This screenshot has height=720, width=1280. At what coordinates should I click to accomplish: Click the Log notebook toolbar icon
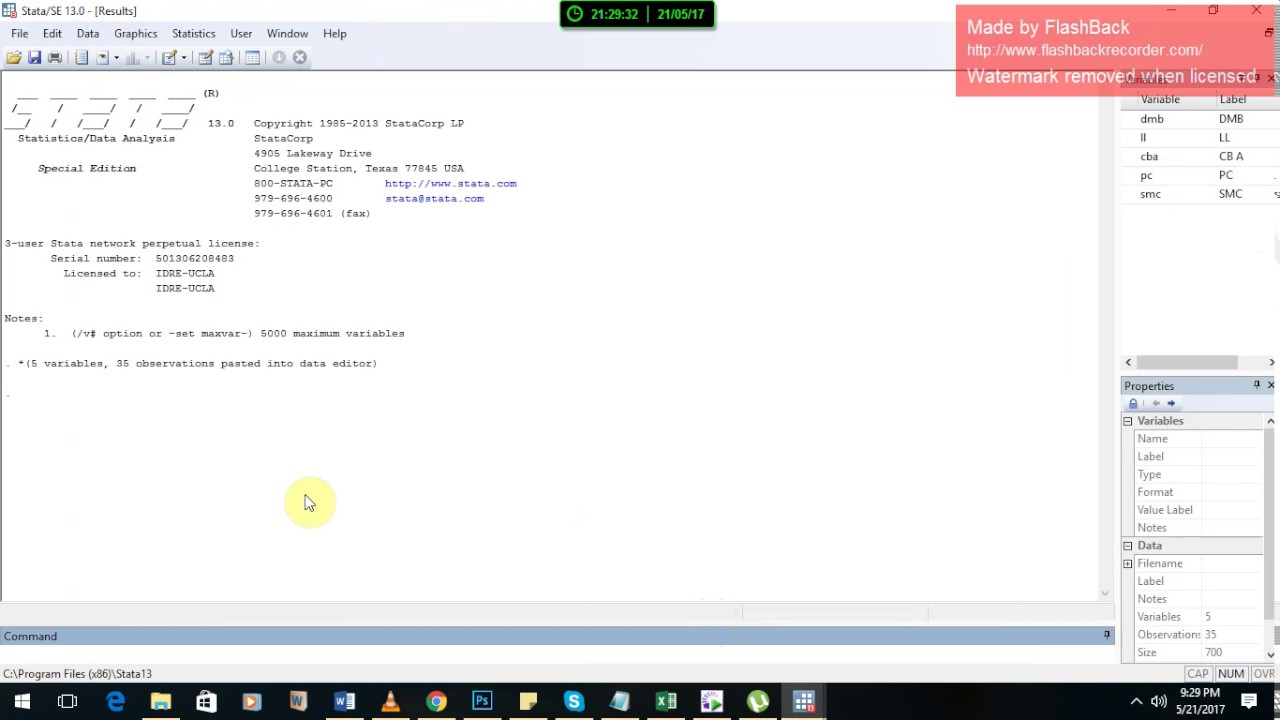click(82, 57)
